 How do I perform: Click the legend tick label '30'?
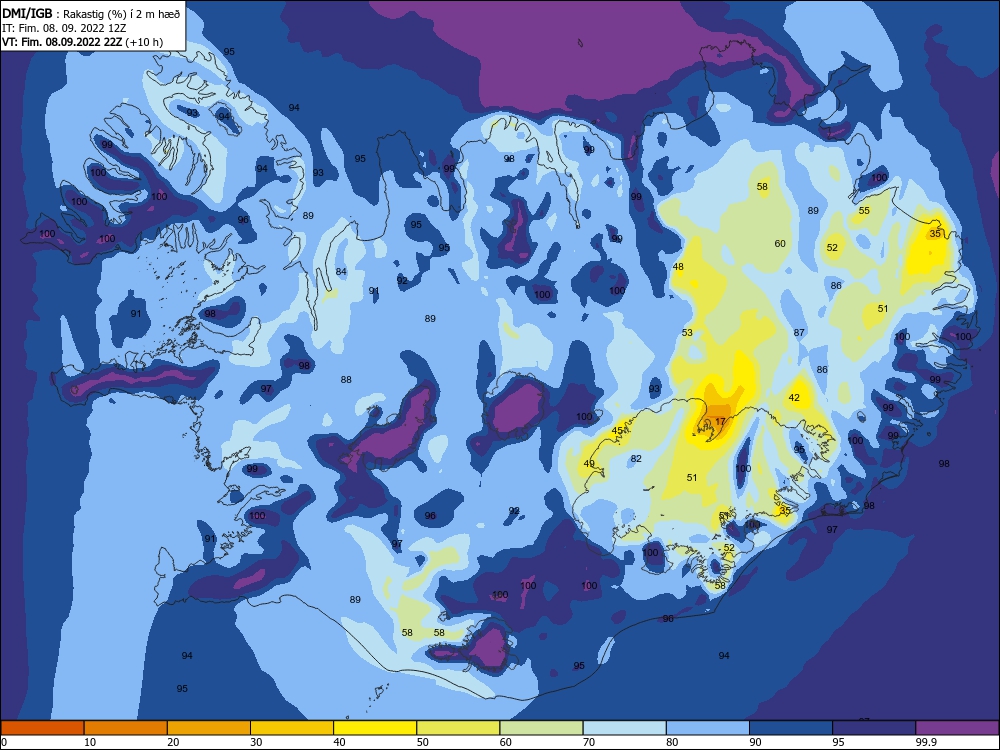(x=256, y=742)
